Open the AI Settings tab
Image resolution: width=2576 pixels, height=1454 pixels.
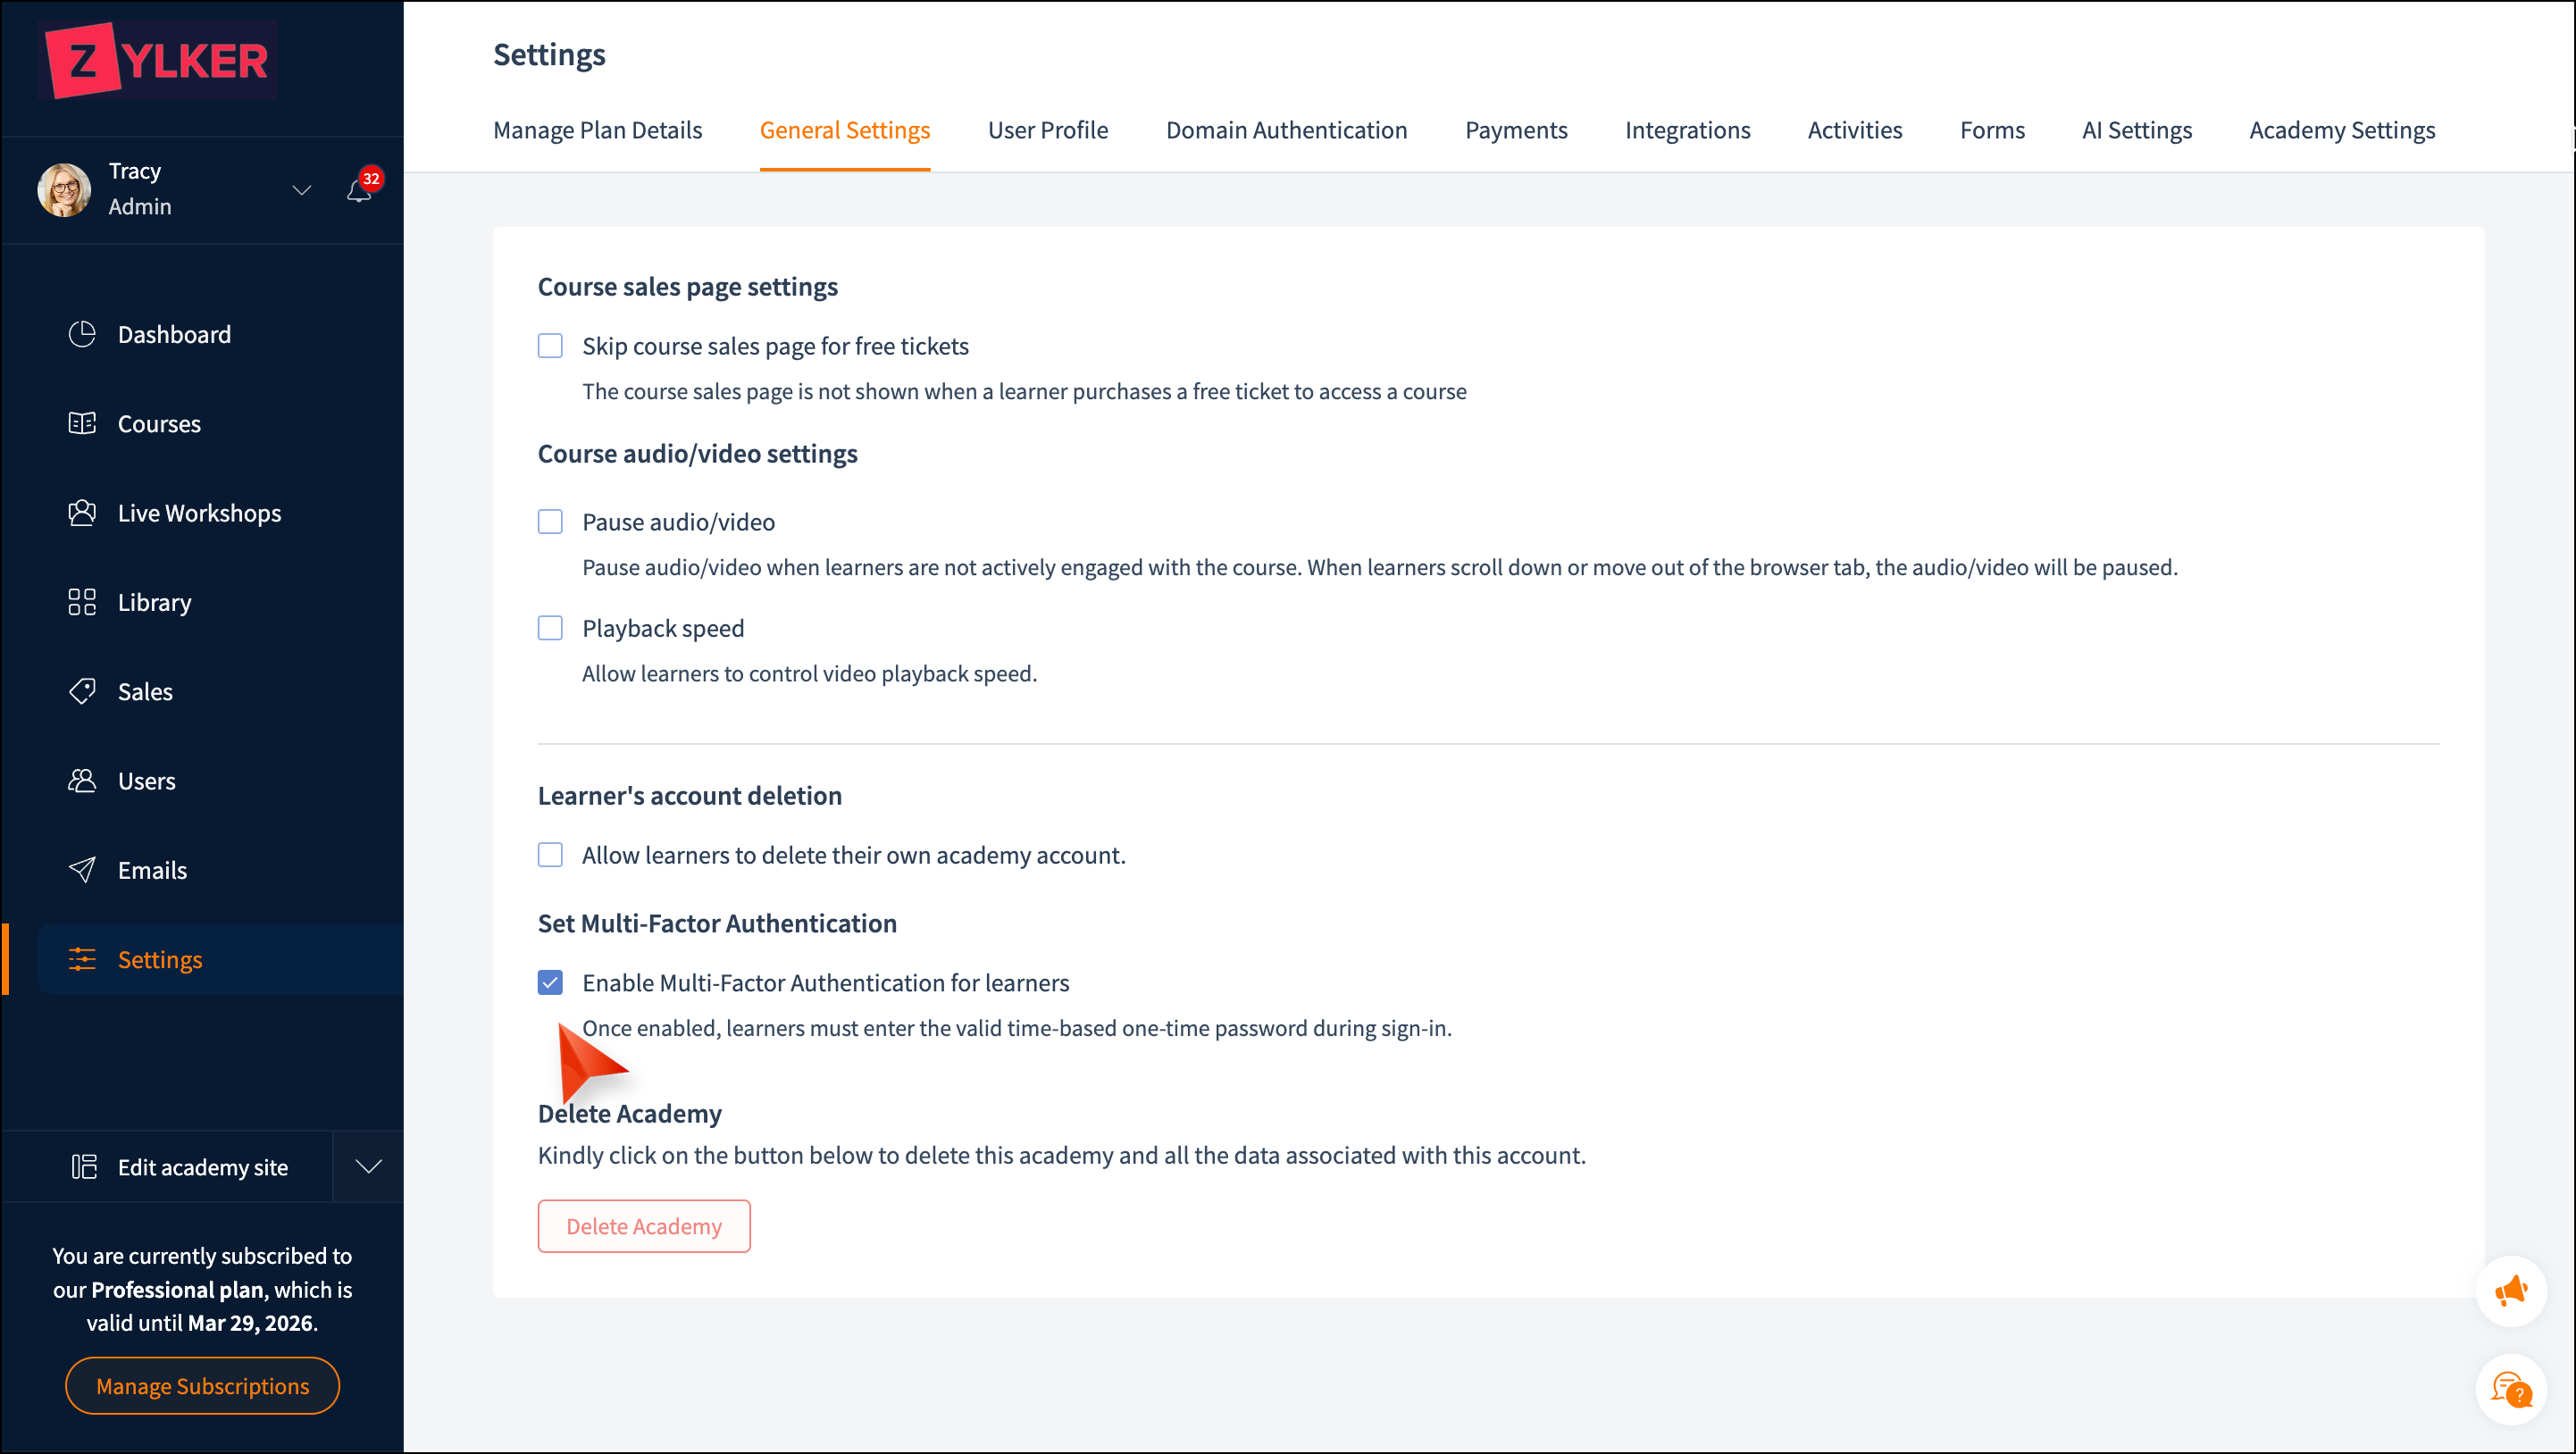click(2136, 130)
